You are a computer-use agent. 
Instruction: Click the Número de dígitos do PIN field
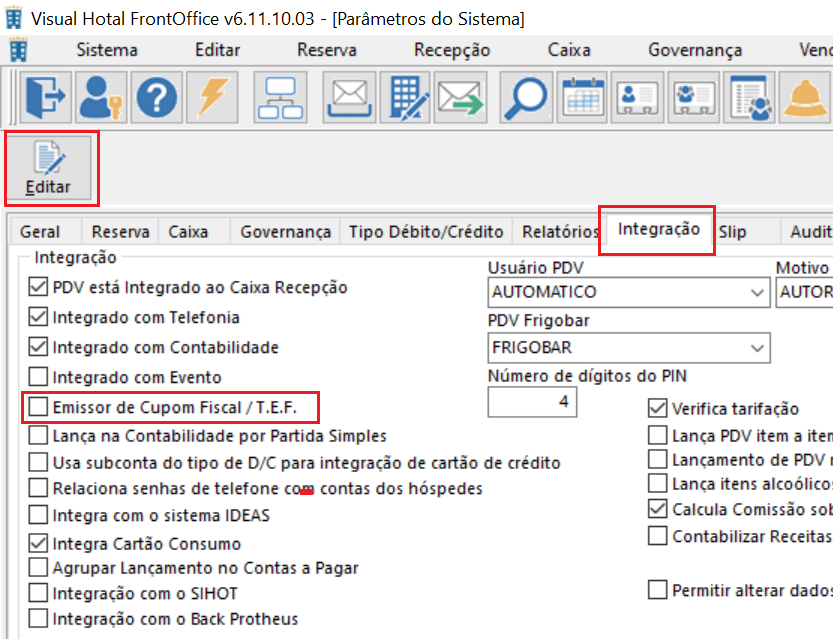532,402
